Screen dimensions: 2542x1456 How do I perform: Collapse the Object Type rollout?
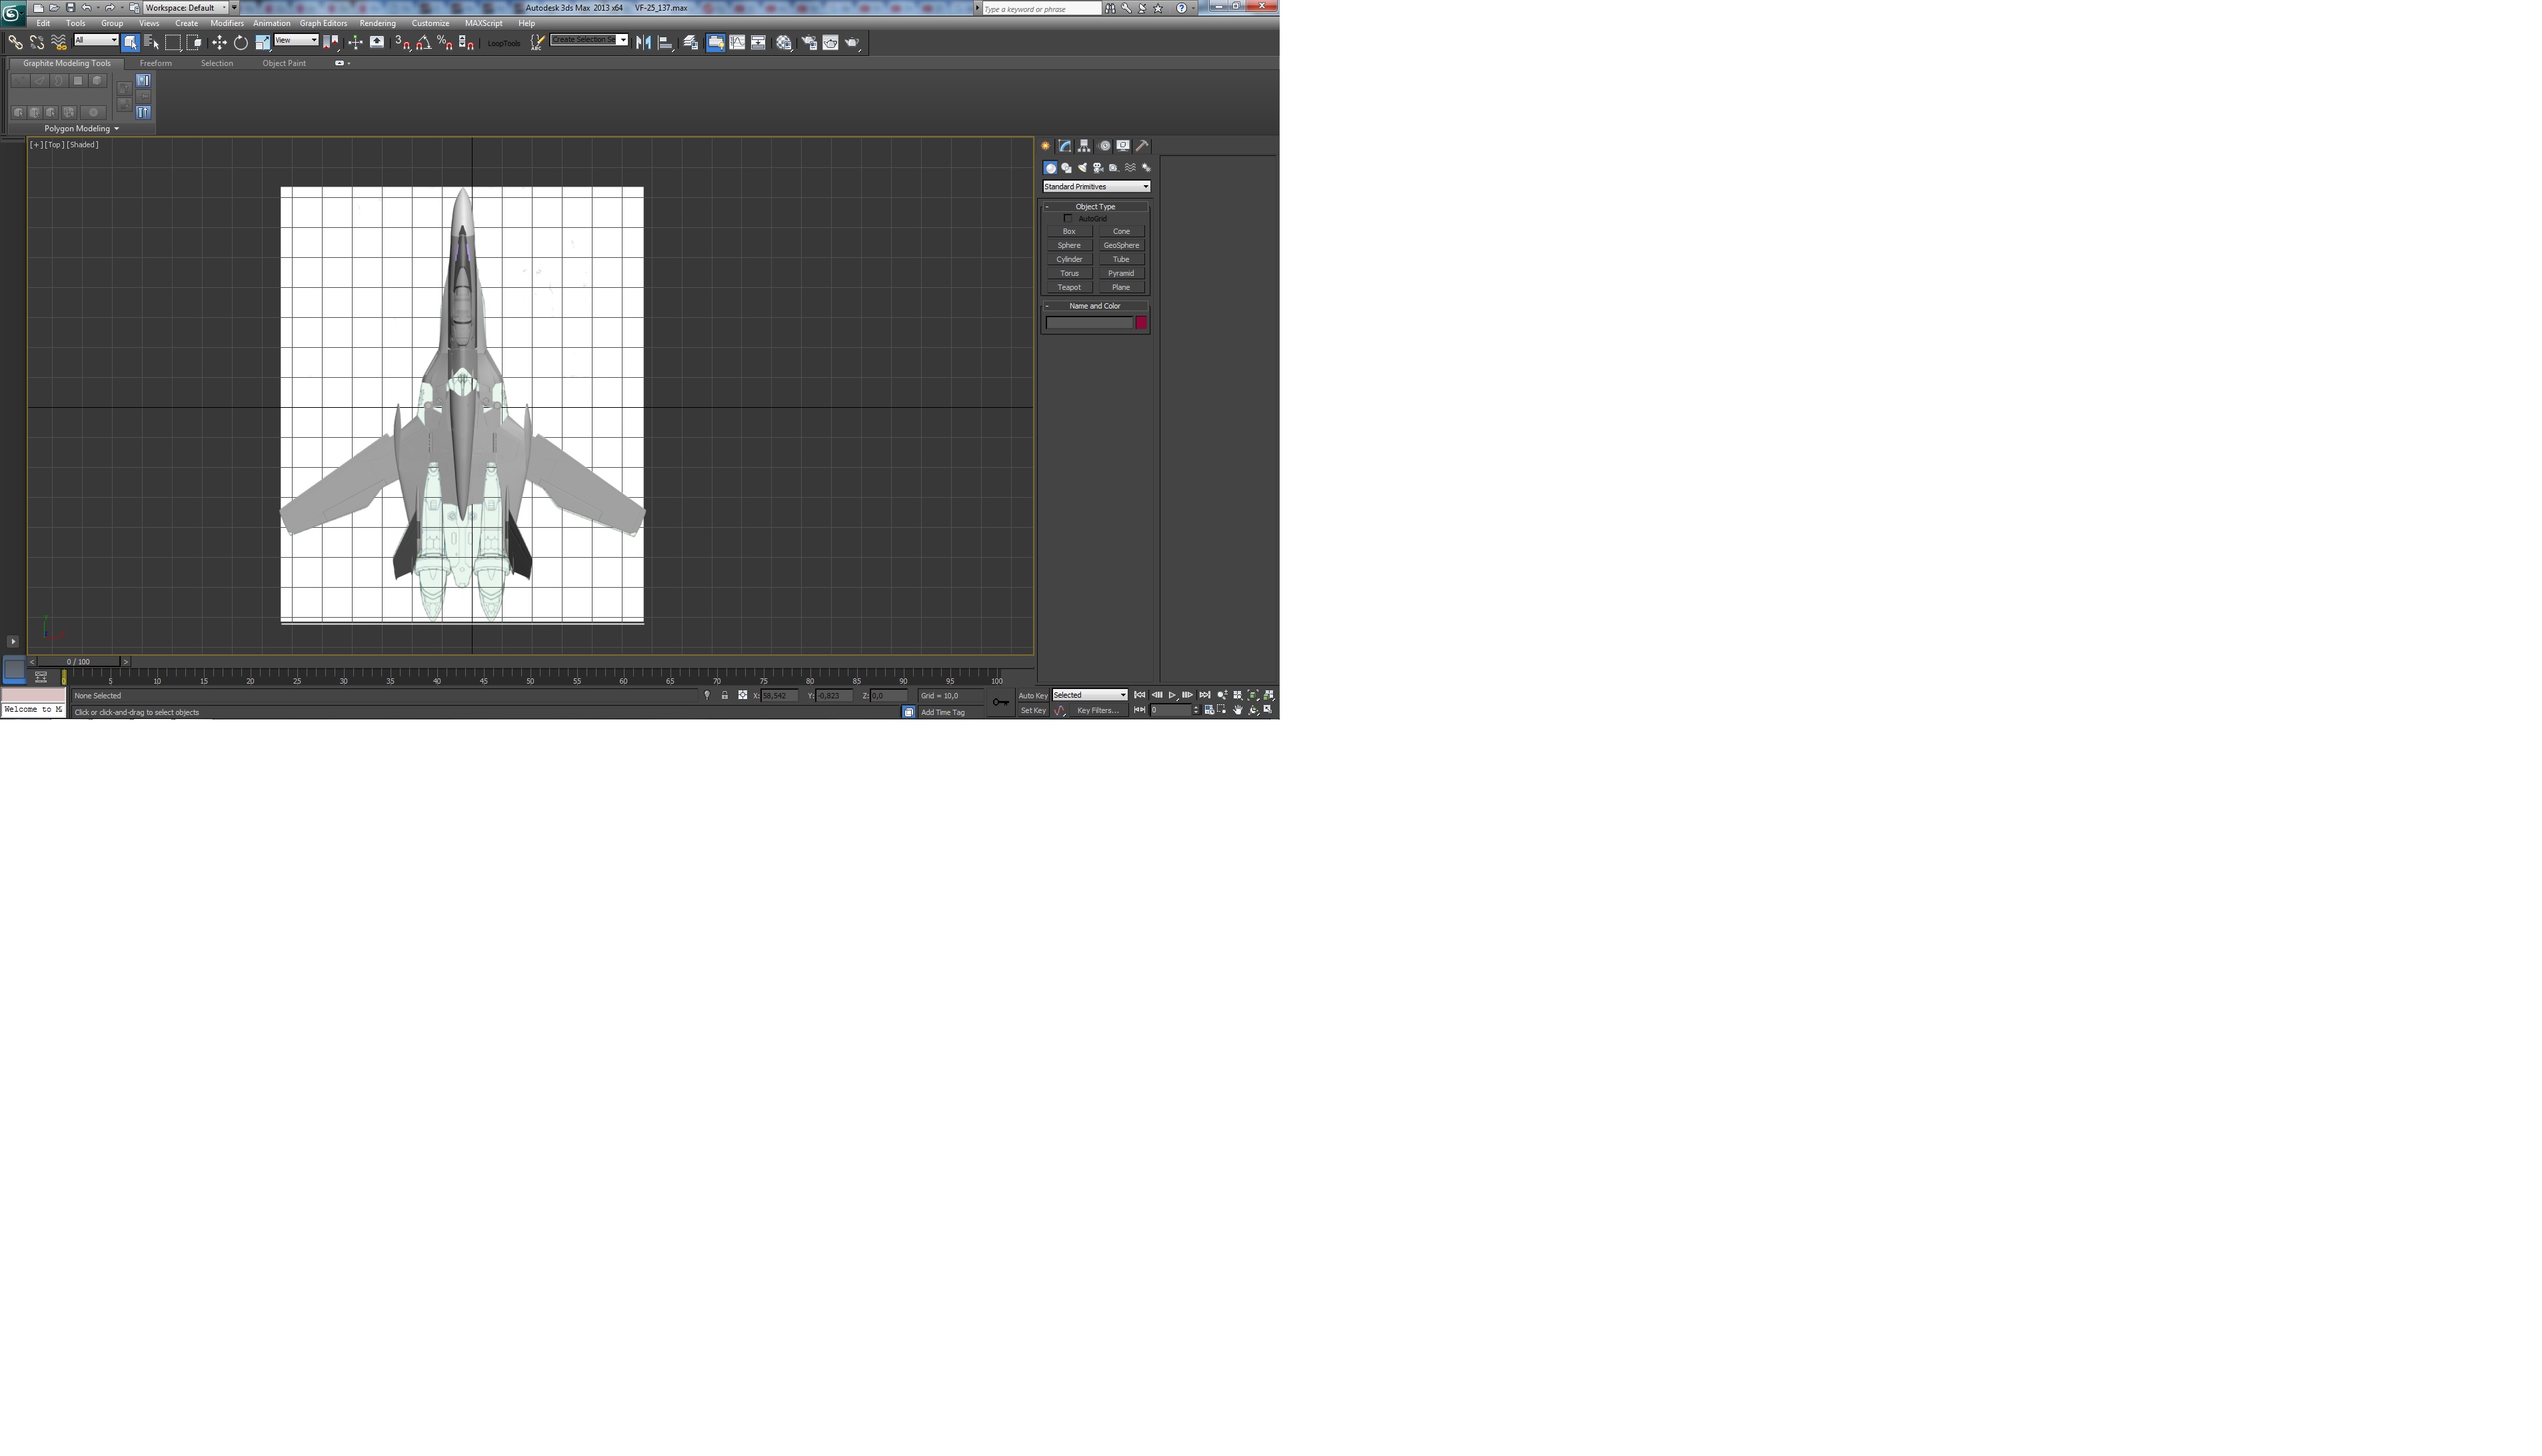pyautogui.click(x=1095, y=207)
